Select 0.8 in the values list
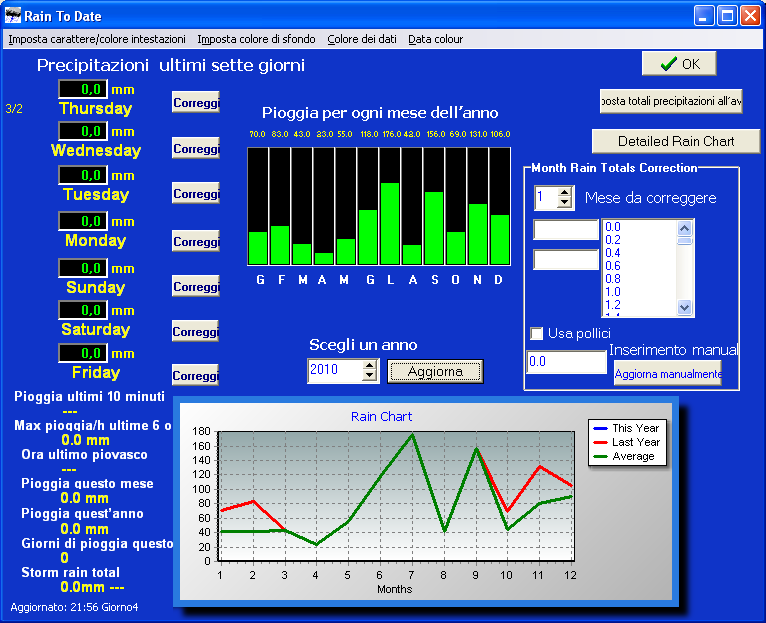Image resolution: width=766 pixels, height=623 pixels. [613, 279]
